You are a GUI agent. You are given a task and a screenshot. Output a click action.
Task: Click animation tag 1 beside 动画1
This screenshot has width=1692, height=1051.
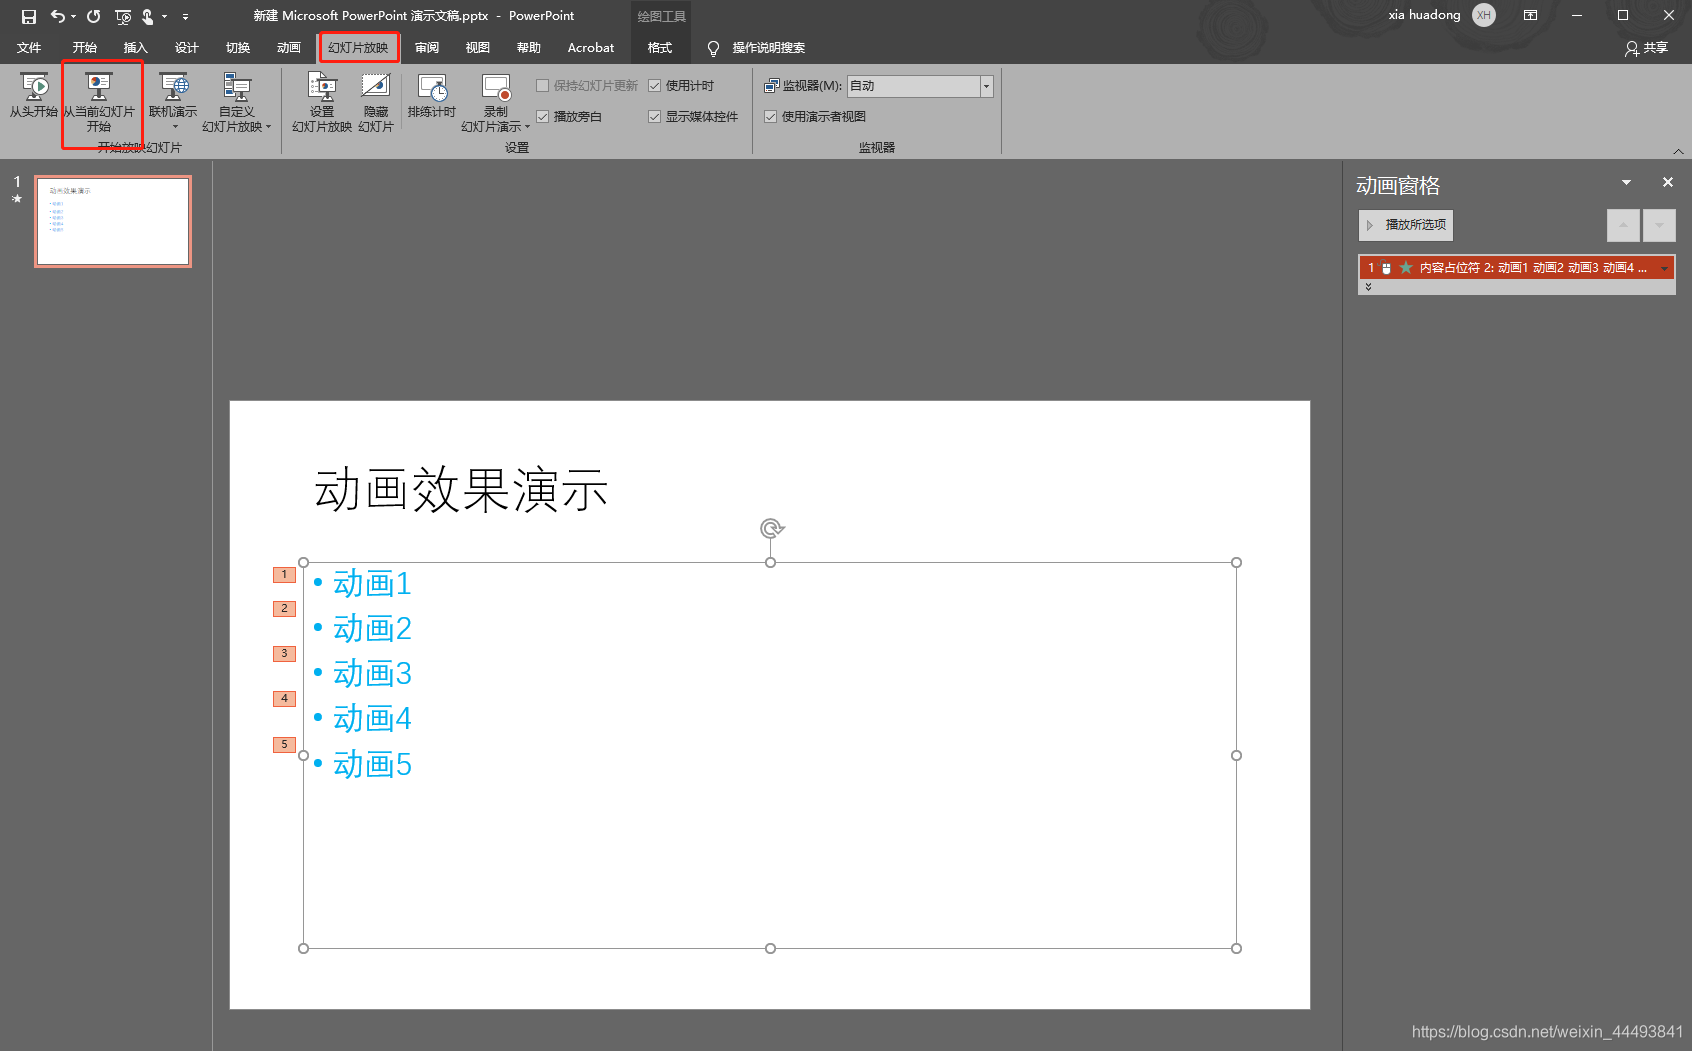pos(284,575)
